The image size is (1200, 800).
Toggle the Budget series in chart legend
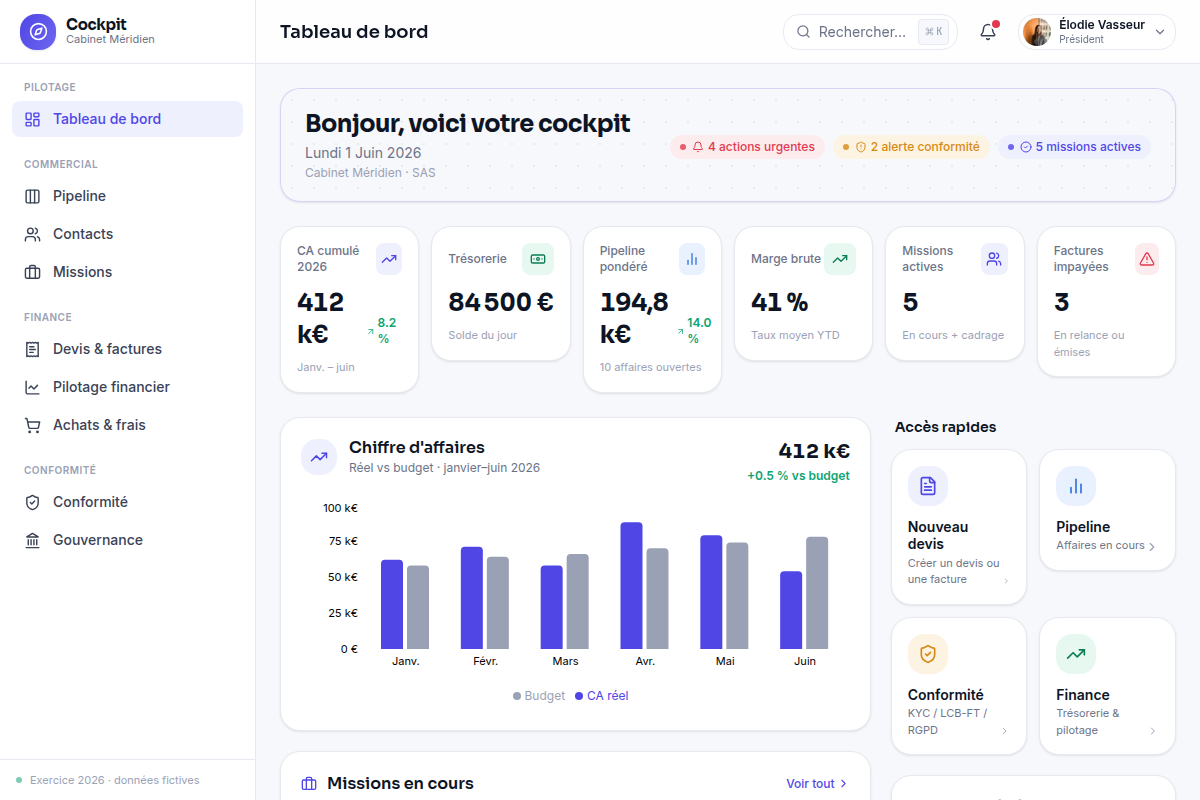539,696
